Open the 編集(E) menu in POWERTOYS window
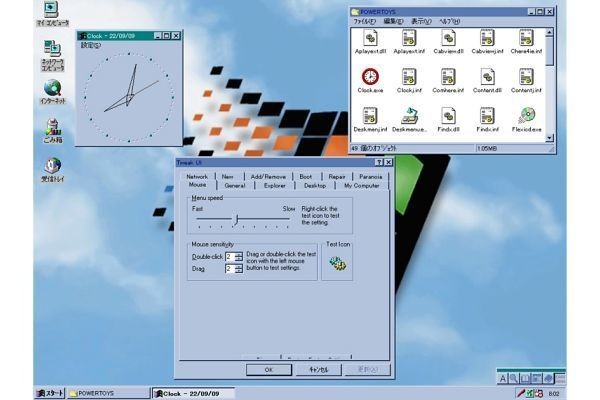The width and height of the screenshot is (600, 400). pos(393,21)
